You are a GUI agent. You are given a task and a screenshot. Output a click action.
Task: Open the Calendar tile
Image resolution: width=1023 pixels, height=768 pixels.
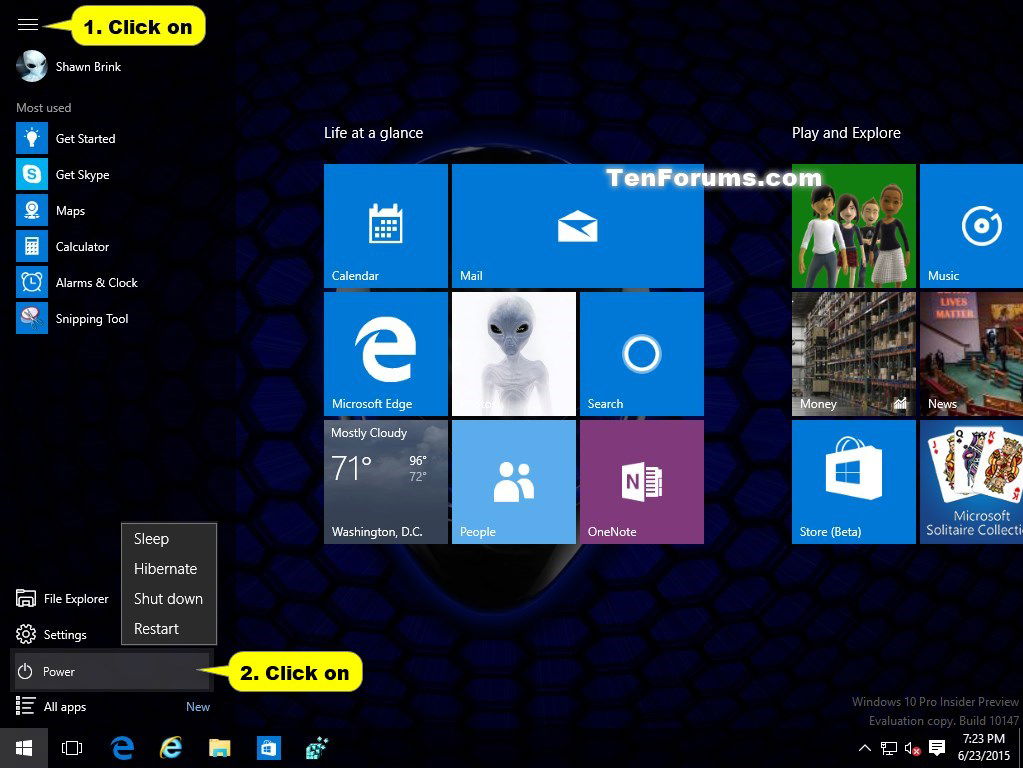click(386, 226)
